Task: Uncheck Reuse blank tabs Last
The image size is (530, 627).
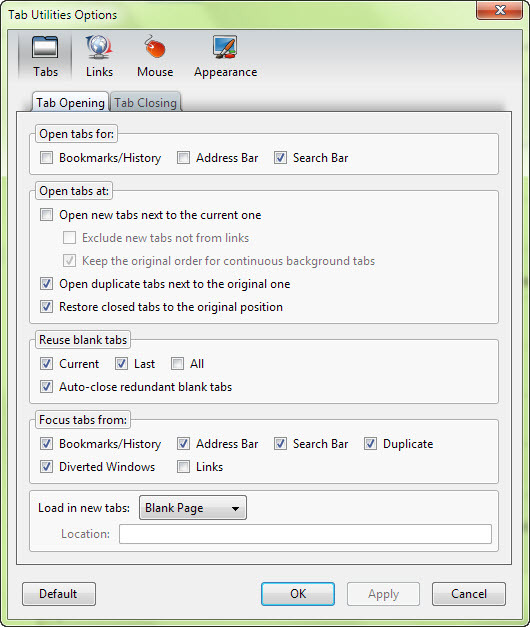Action: (121, 363)
